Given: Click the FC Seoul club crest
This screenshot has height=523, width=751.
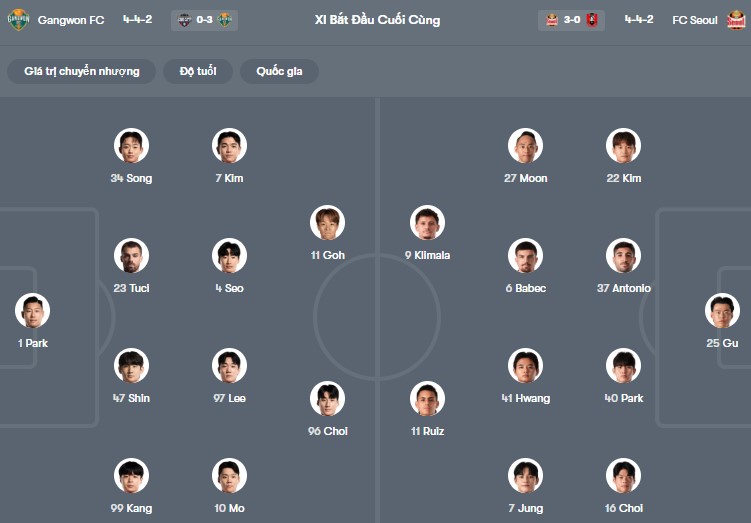Looking at the screenshot, I should 736,20.
